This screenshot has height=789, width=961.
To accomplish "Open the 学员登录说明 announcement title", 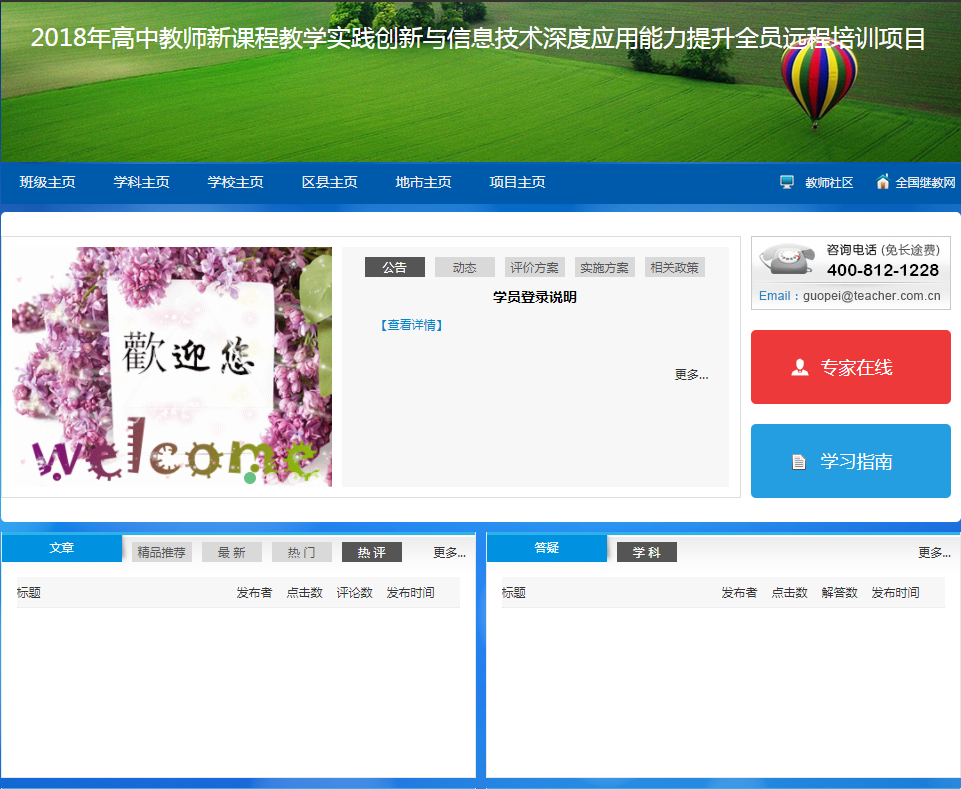I will [x=535, y=297].
